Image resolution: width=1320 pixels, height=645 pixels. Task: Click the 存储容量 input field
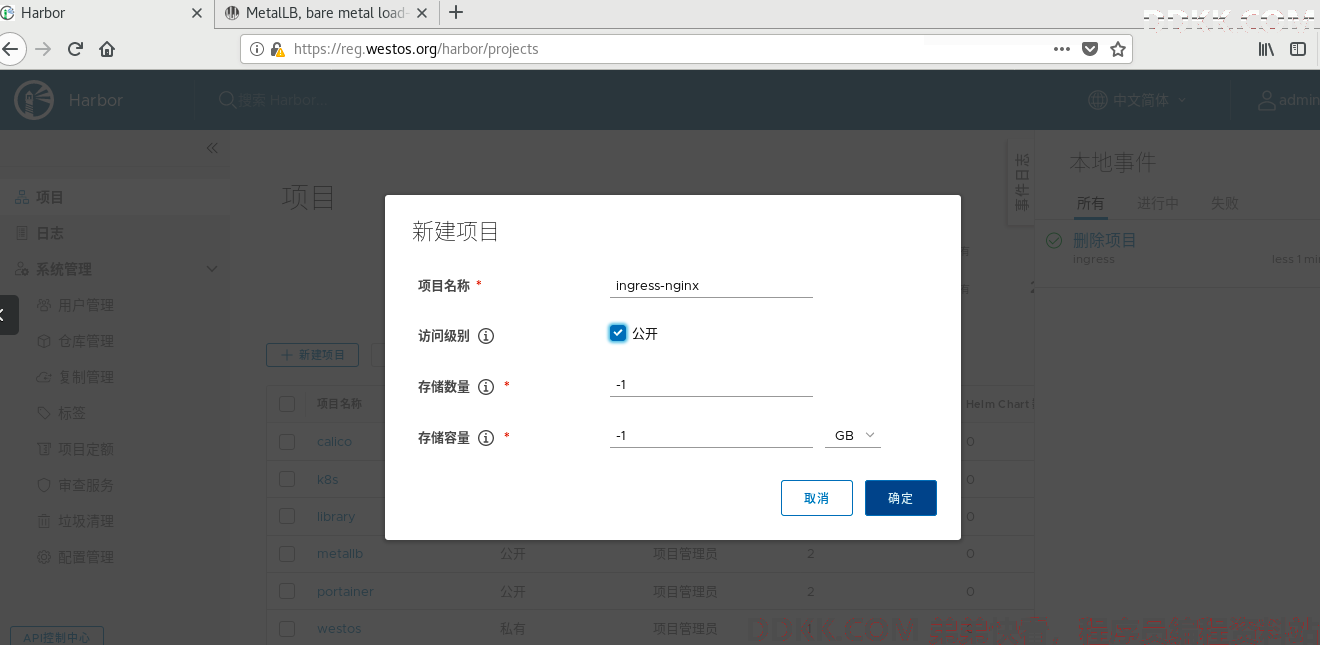[711, 435]
